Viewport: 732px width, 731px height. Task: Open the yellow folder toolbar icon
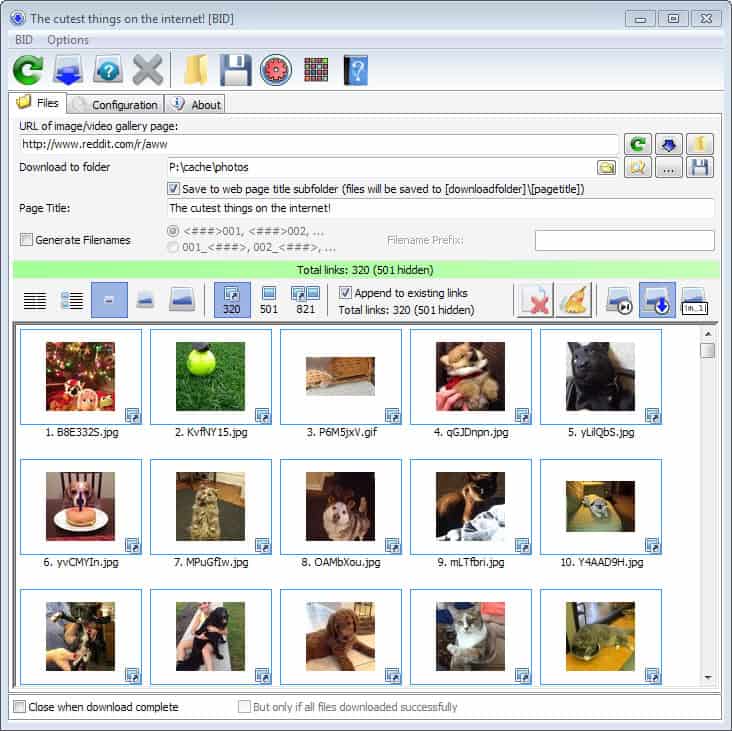click(x=196, y=70)
